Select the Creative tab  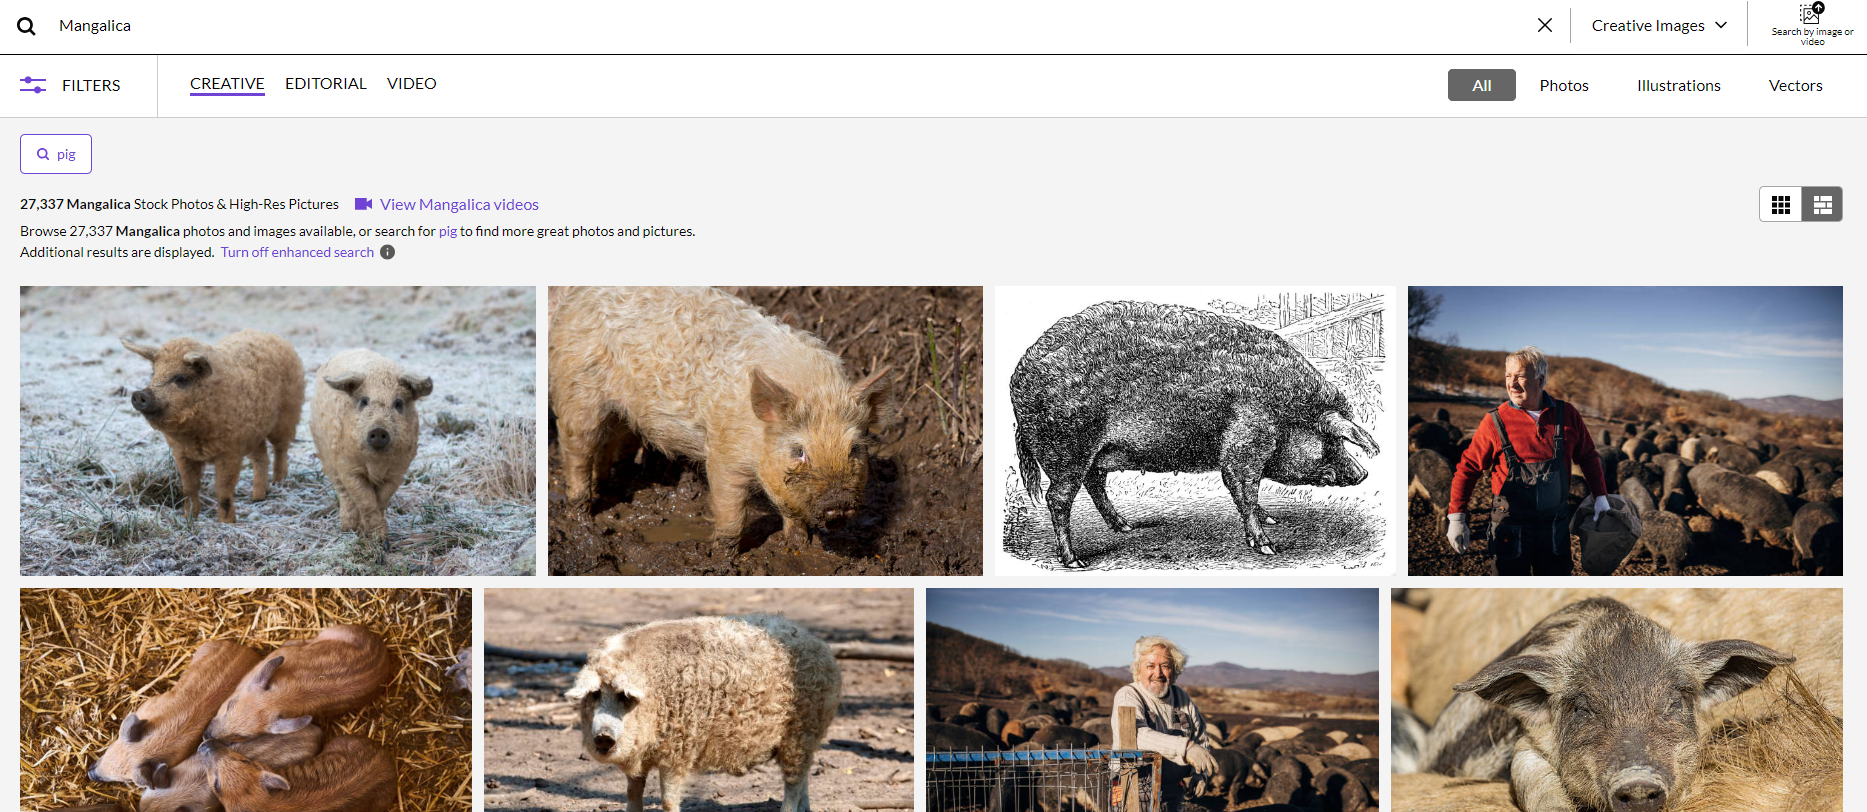[x=227, y=84]
